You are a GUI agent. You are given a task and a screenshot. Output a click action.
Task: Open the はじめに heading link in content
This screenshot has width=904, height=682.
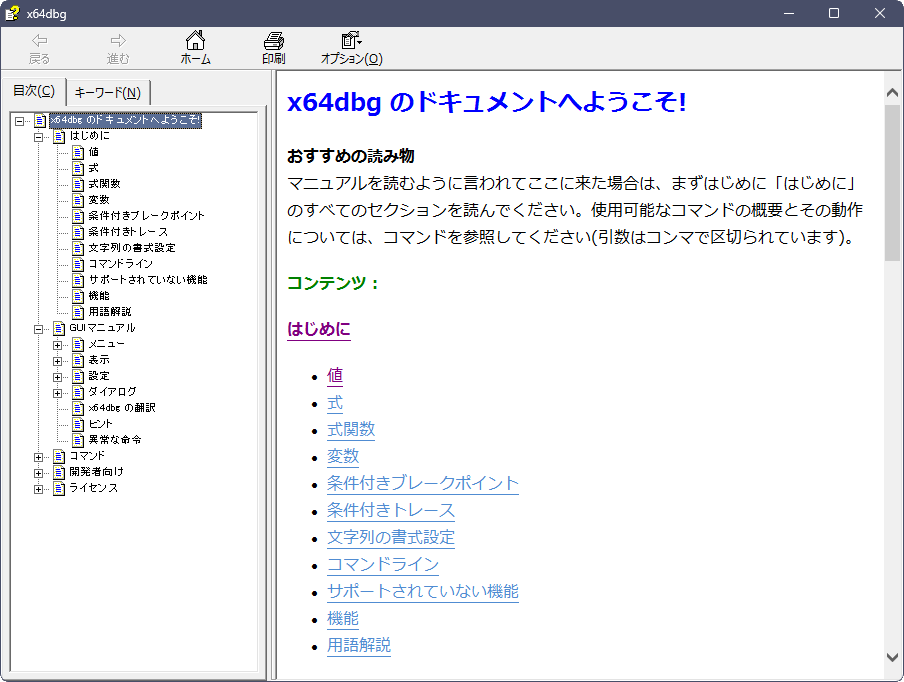(x=319, y=329)
